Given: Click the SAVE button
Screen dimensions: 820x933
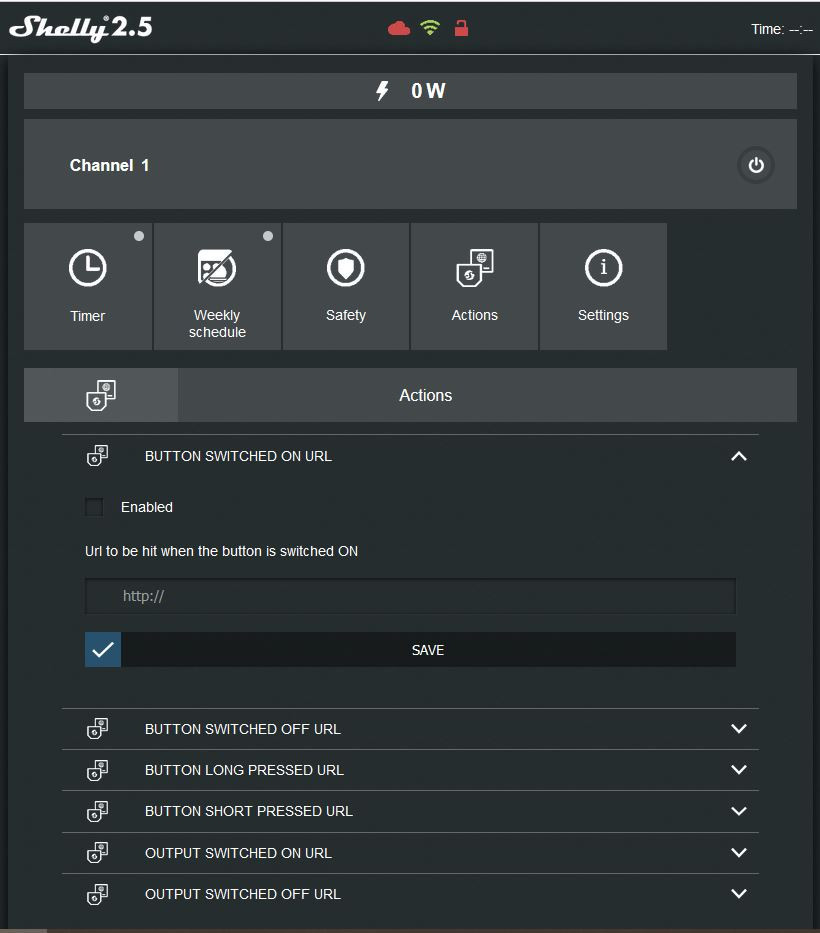Looking at the screenshot, I should tap(427, 650).
